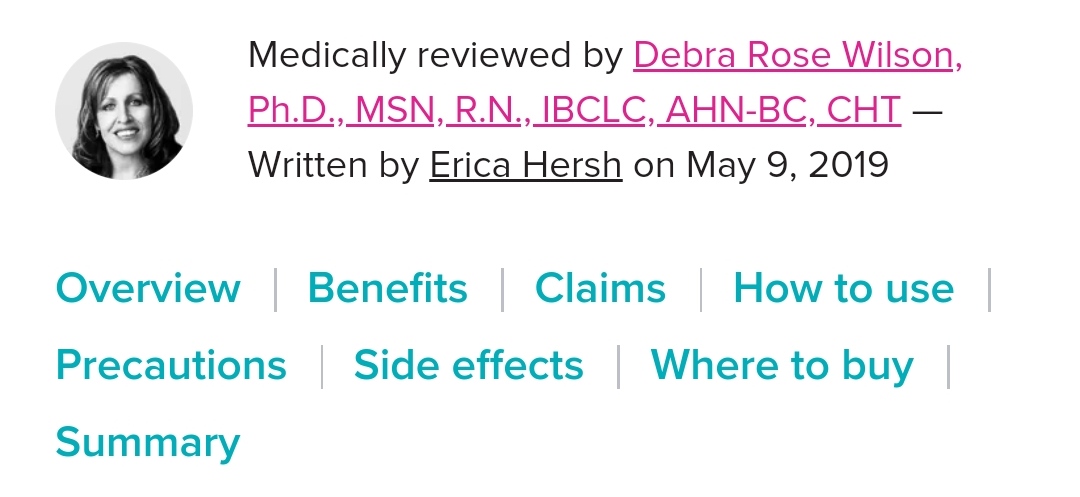Click the divider between Side effects and Where to buy
The image size is (1080, 497).
pyautogui.click(x=618, y=367)
